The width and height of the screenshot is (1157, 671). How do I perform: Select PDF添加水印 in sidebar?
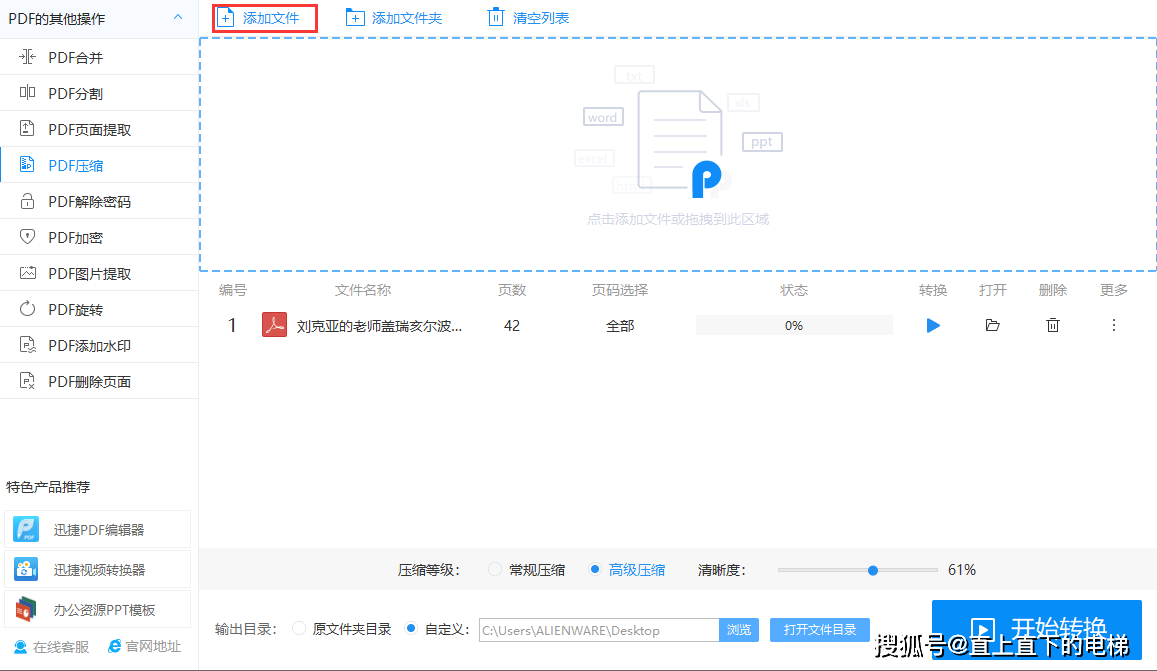click(89, 346)
